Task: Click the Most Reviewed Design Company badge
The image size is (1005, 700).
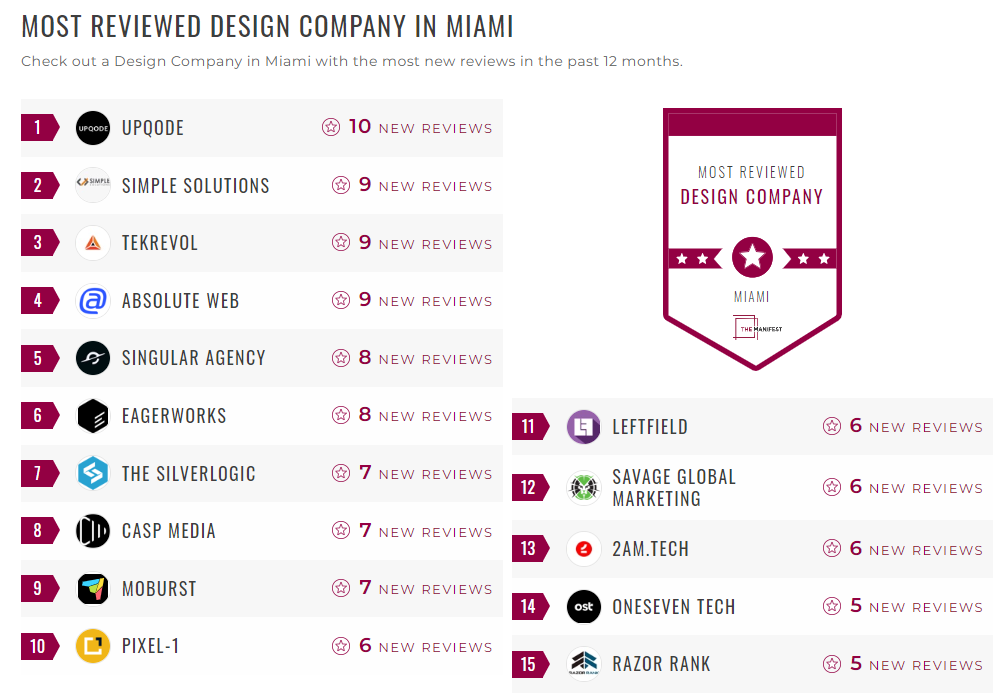Action: tap(752, 238)
